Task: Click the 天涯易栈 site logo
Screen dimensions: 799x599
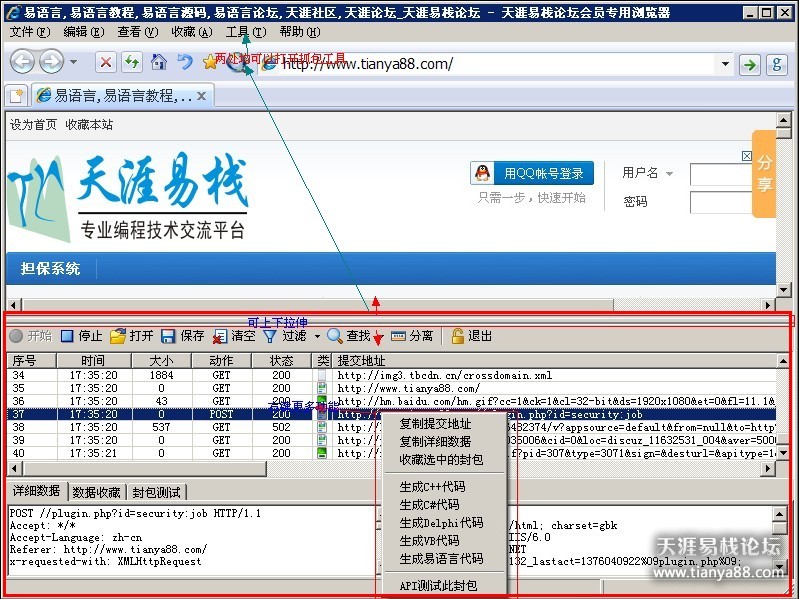Action: click(128, 198)
